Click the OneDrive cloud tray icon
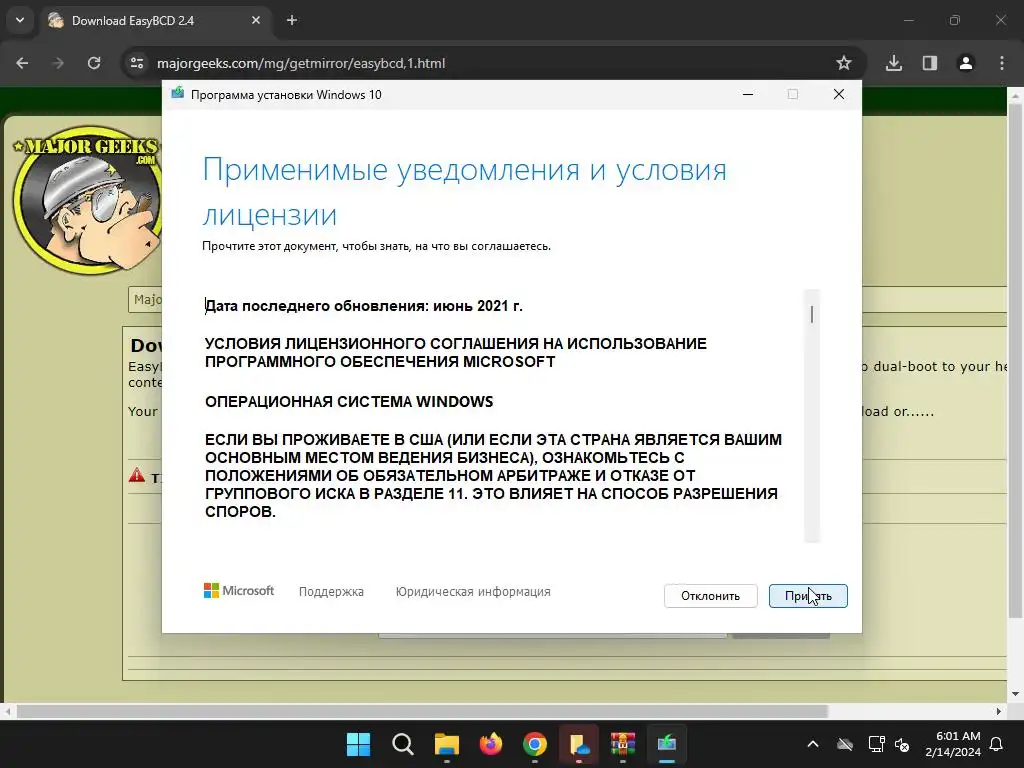1024x768 pixels. (845, 744)
